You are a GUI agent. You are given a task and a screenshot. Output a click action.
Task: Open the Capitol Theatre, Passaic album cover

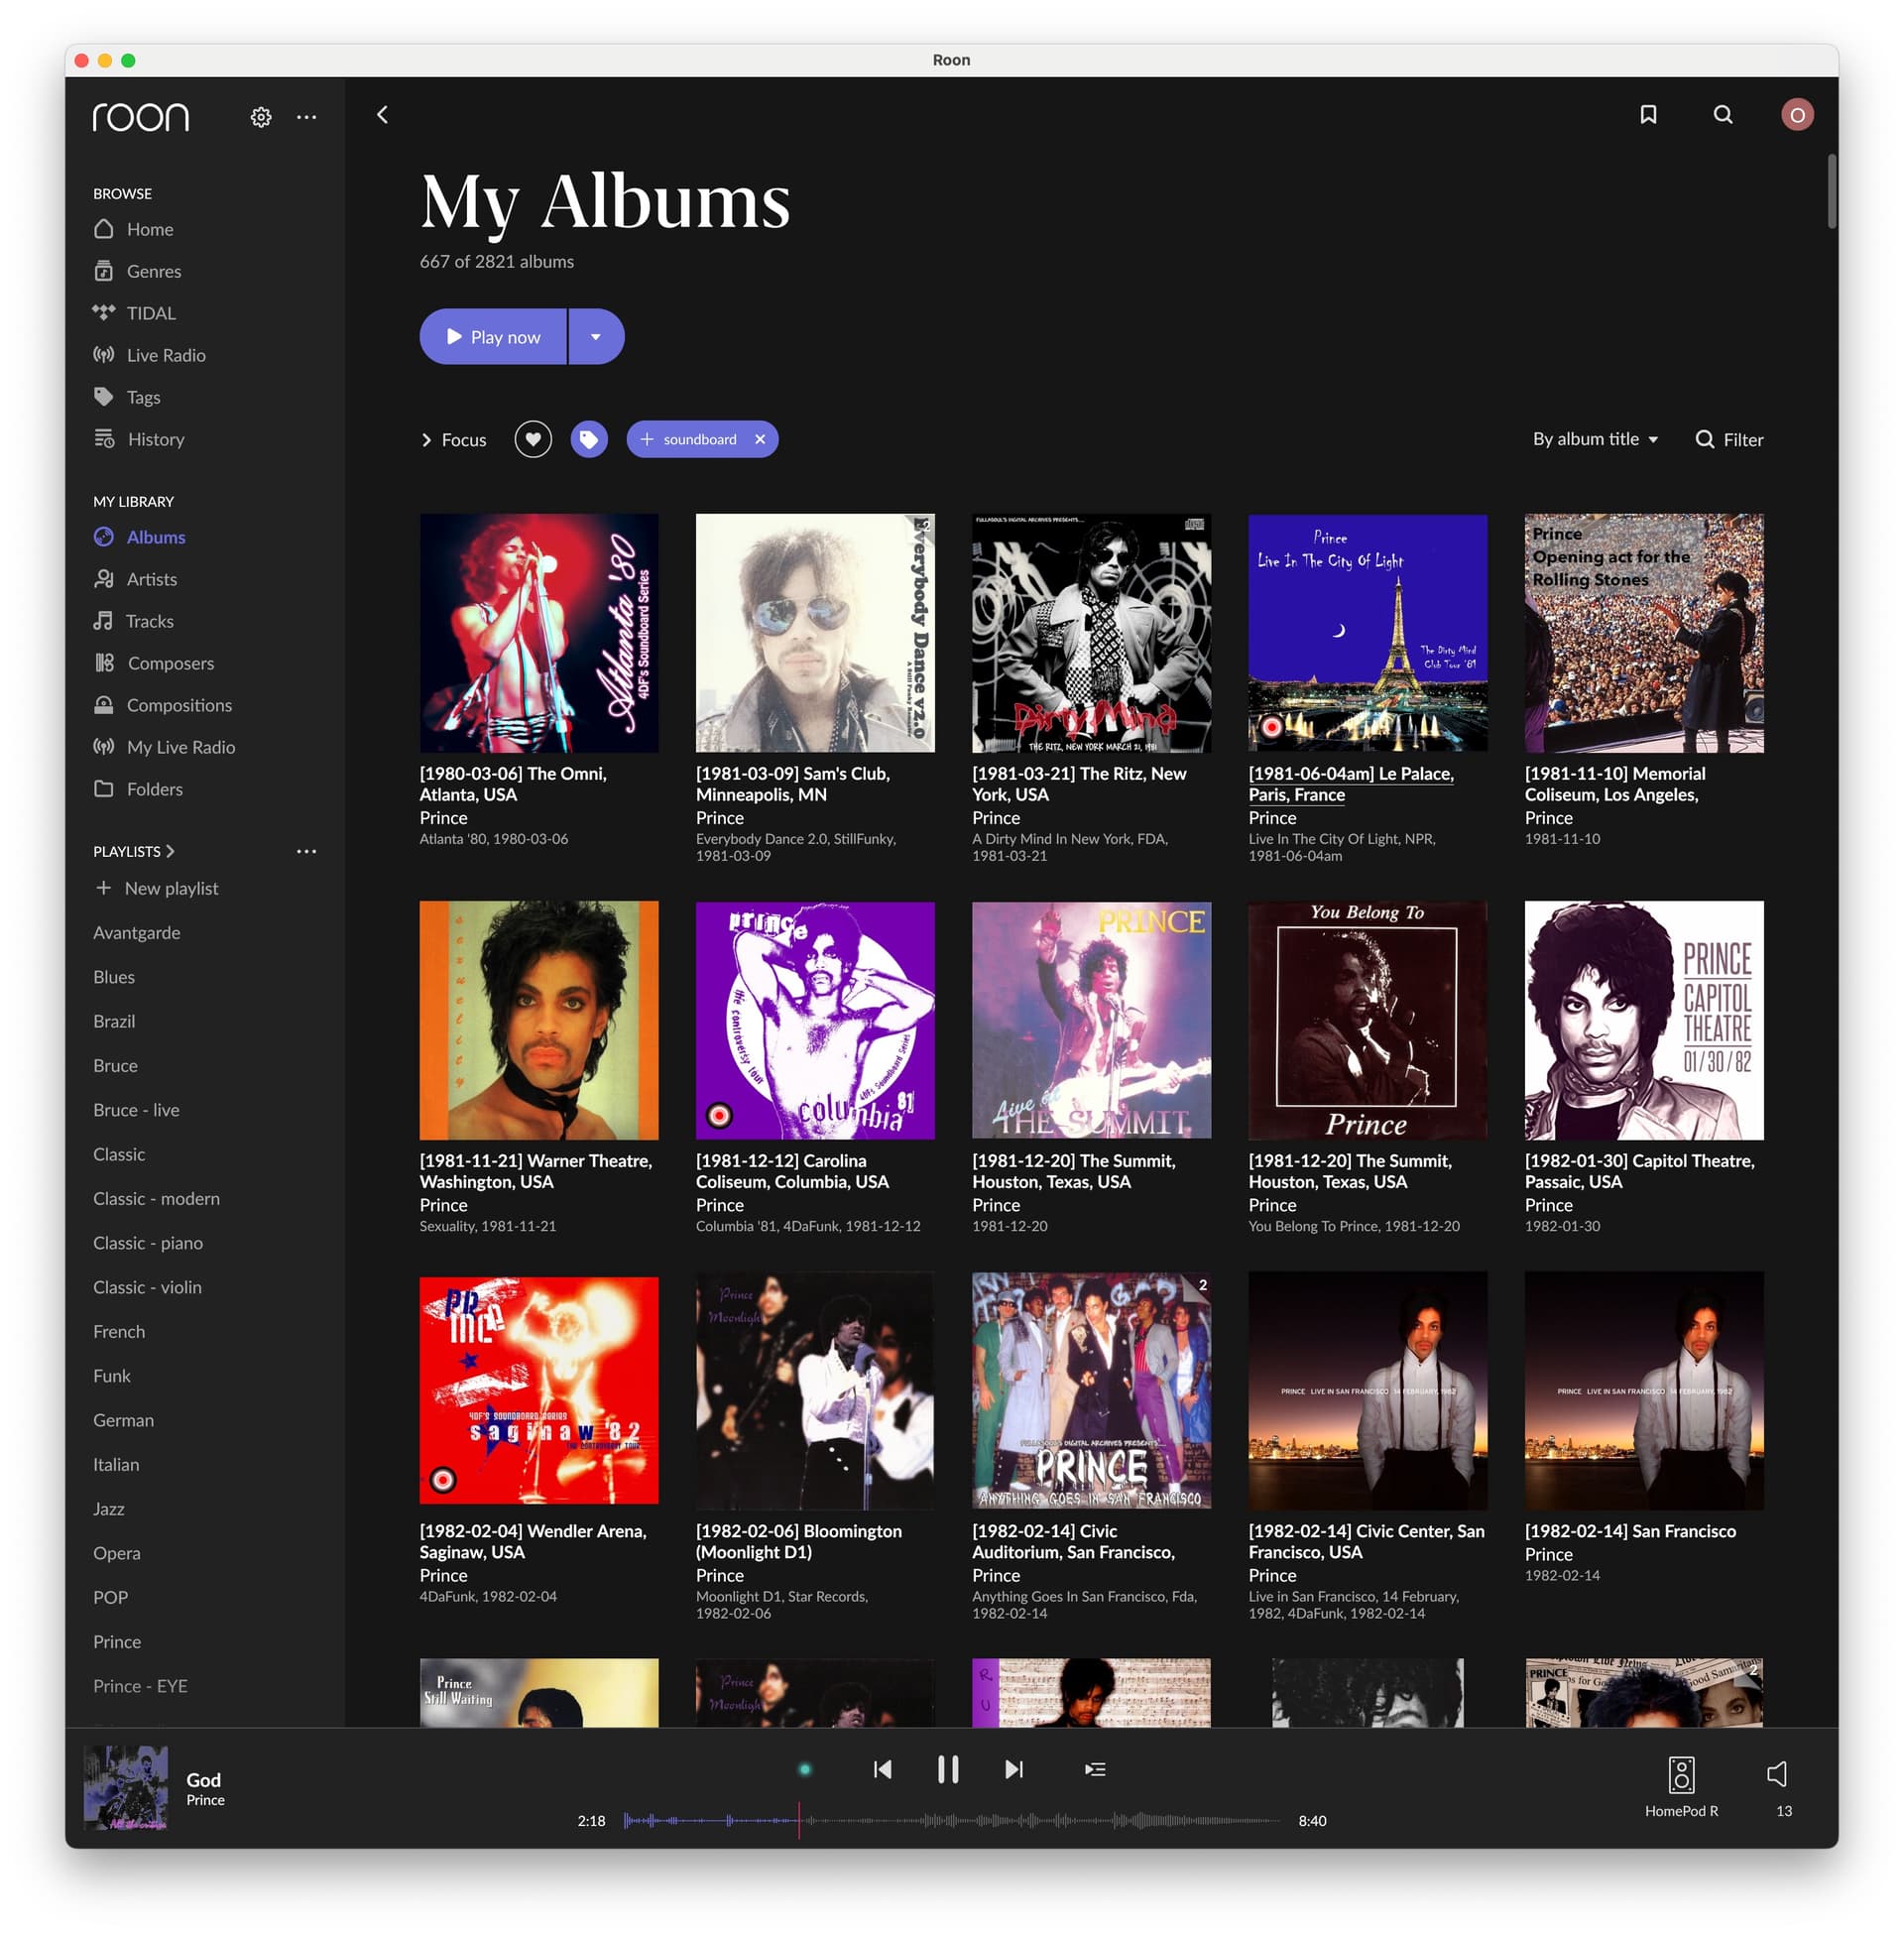[1644, 1020]
